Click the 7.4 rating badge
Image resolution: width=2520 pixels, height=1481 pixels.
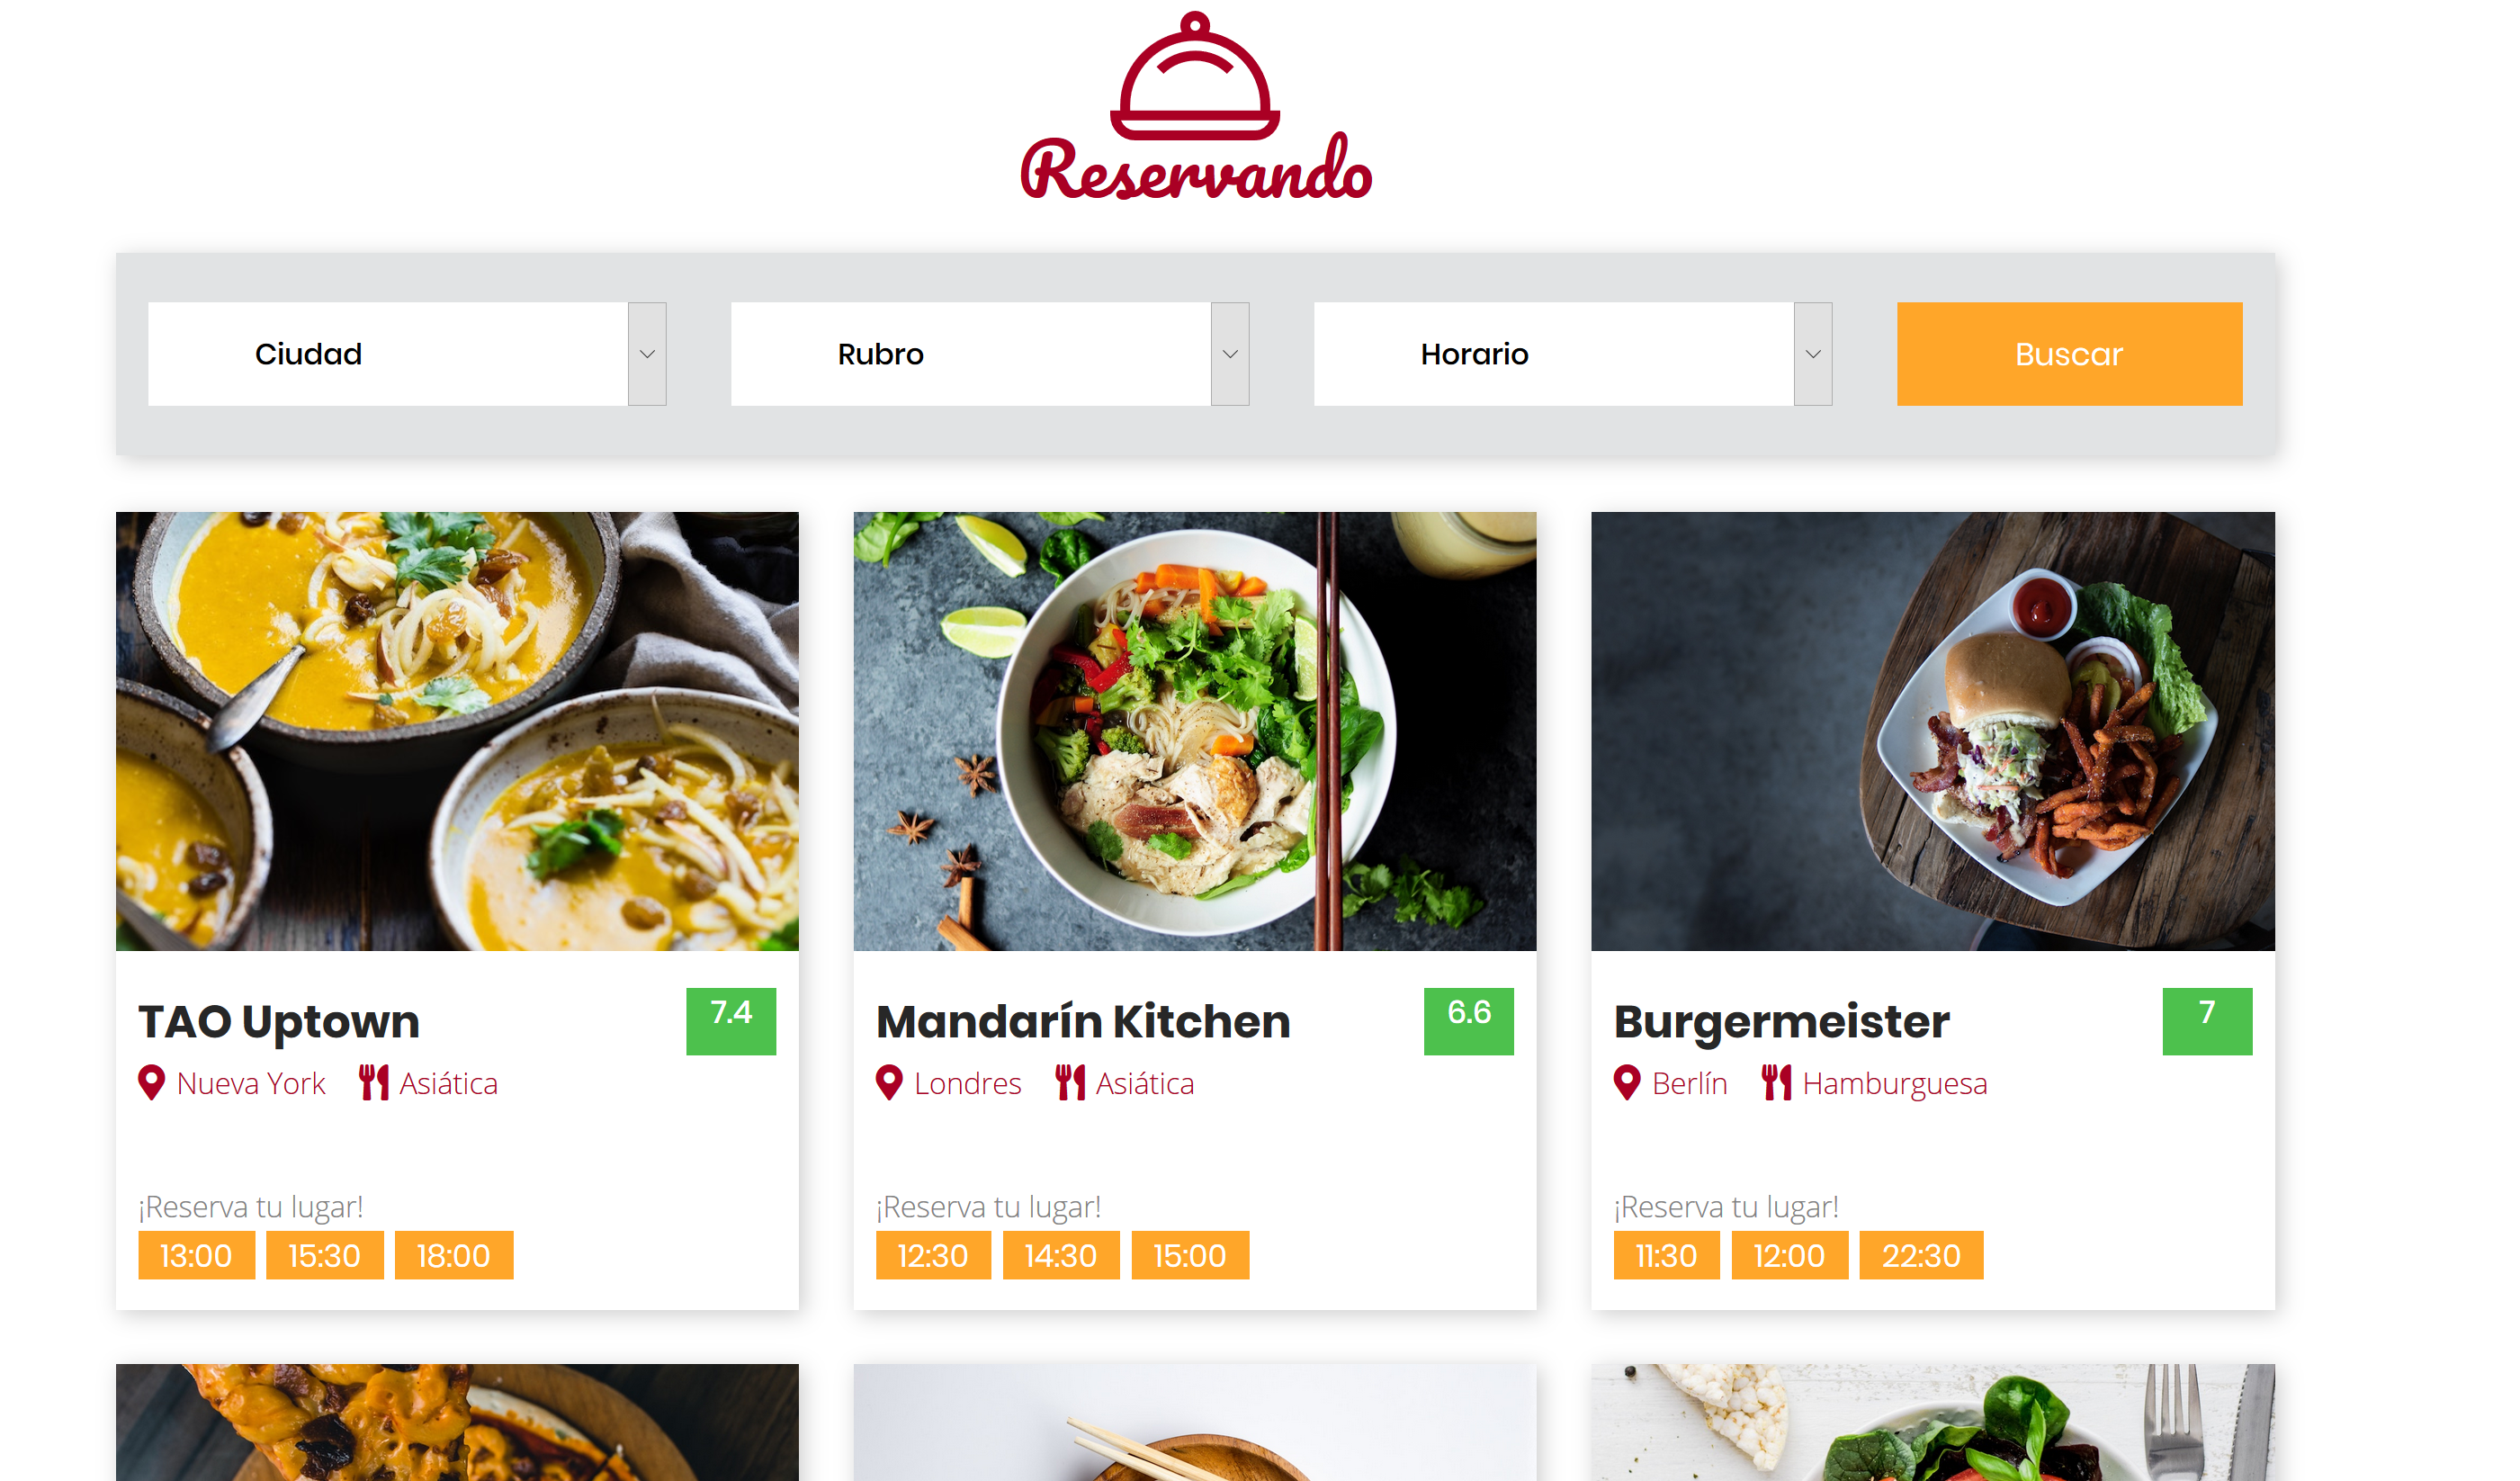(731, 1021)
